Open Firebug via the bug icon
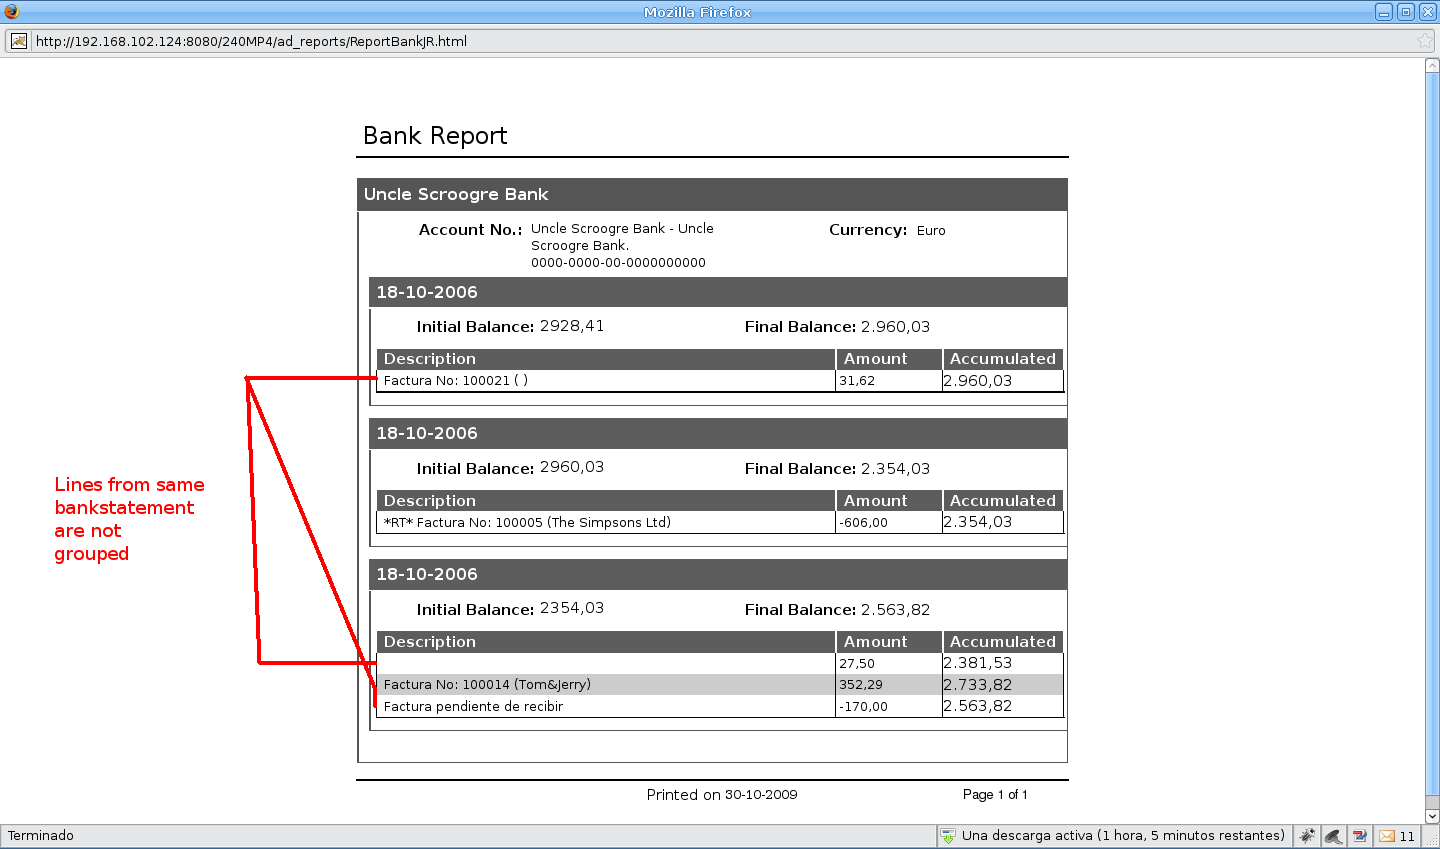The width and height of the screenshot is (1440, 849). [1307, 836]
